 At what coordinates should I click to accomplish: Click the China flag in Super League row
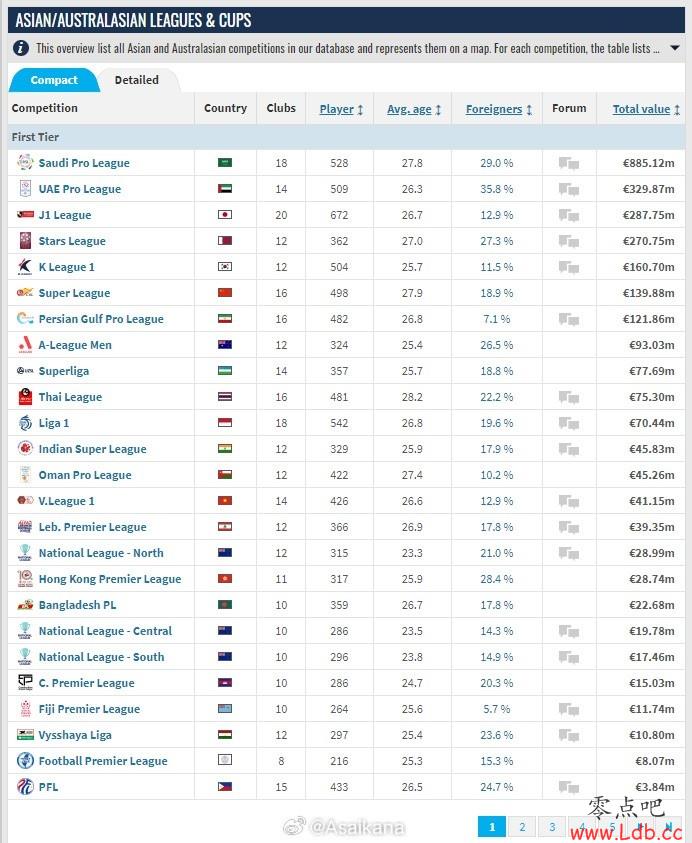(225, 292)
